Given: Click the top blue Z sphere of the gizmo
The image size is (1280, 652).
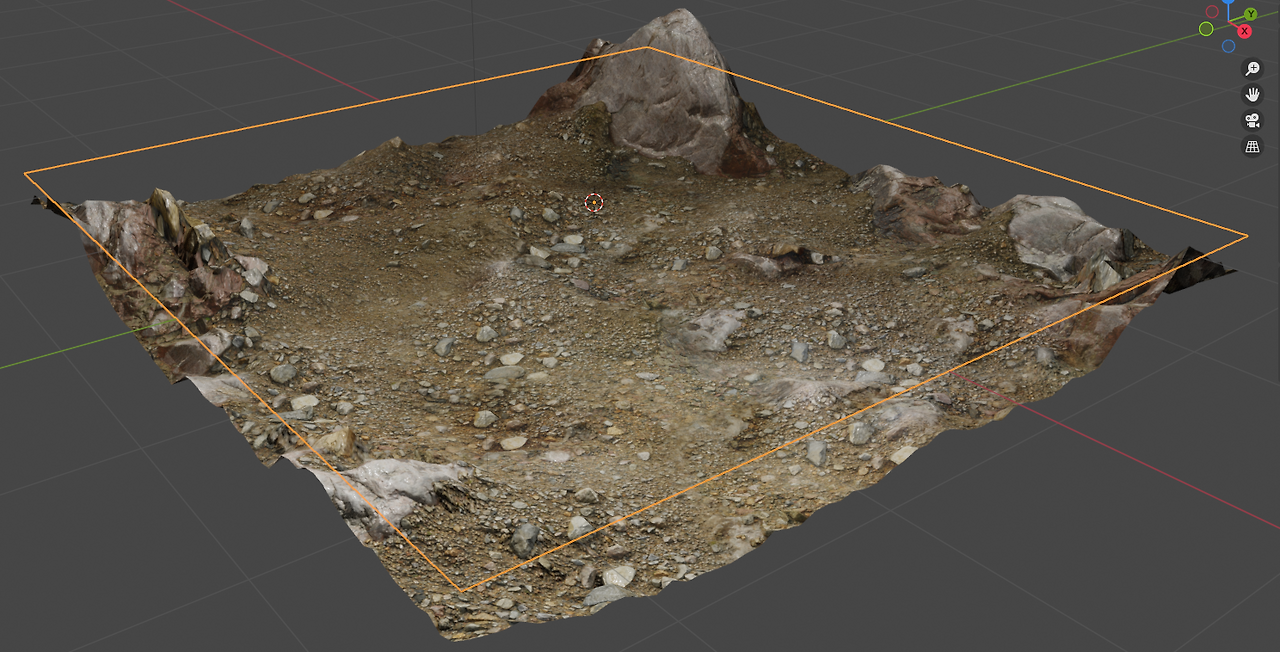Looking at the screenshot, I should click(x=1228, y=4).
